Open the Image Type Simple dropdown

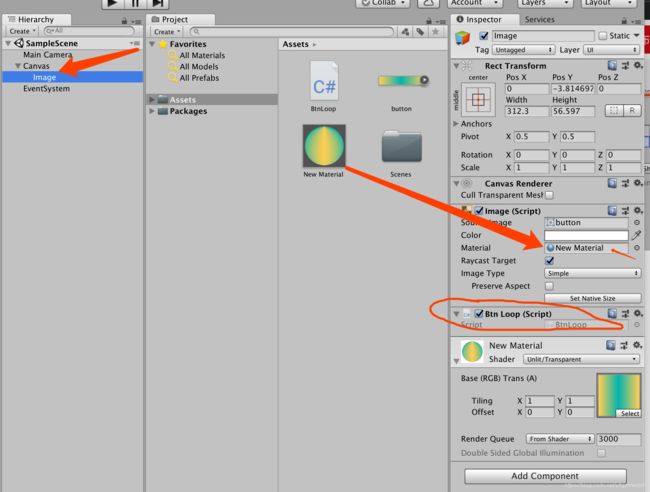[x=592, y=274]
